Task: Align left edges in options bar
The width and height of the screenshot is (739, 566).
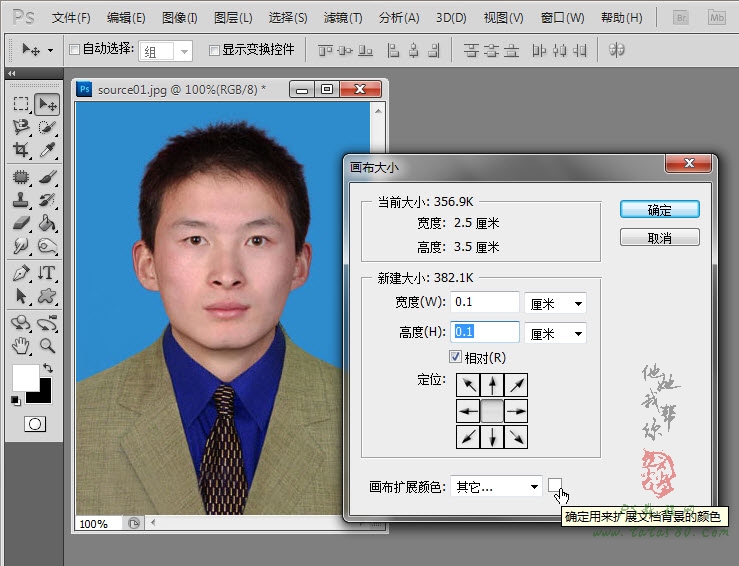Action: [393, 50]
